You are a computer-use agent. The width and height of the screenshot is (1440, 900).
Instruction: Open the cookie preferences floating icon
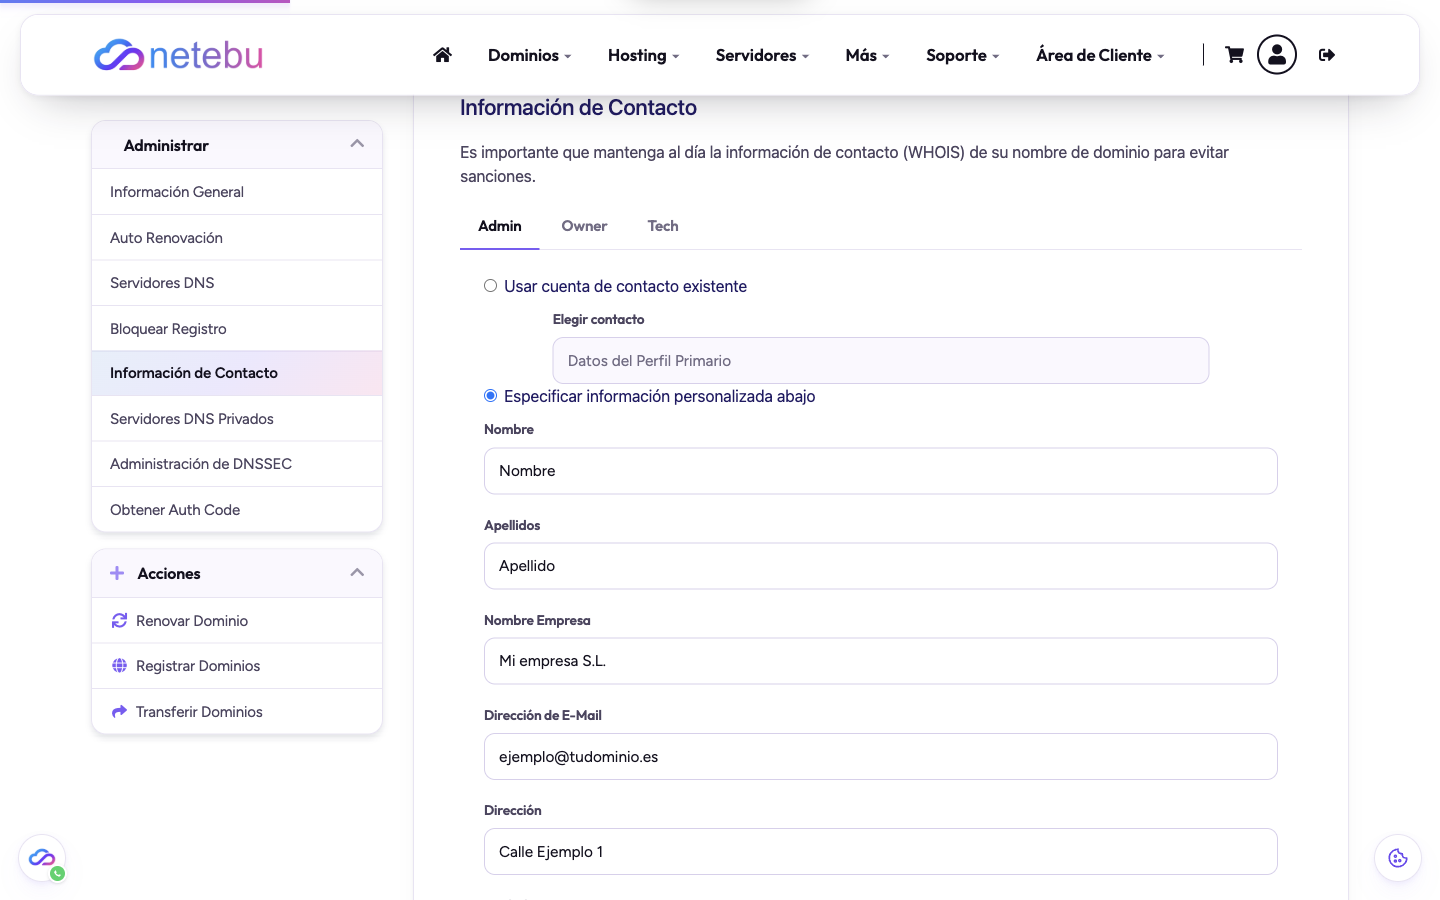[x=1398, y=858]
